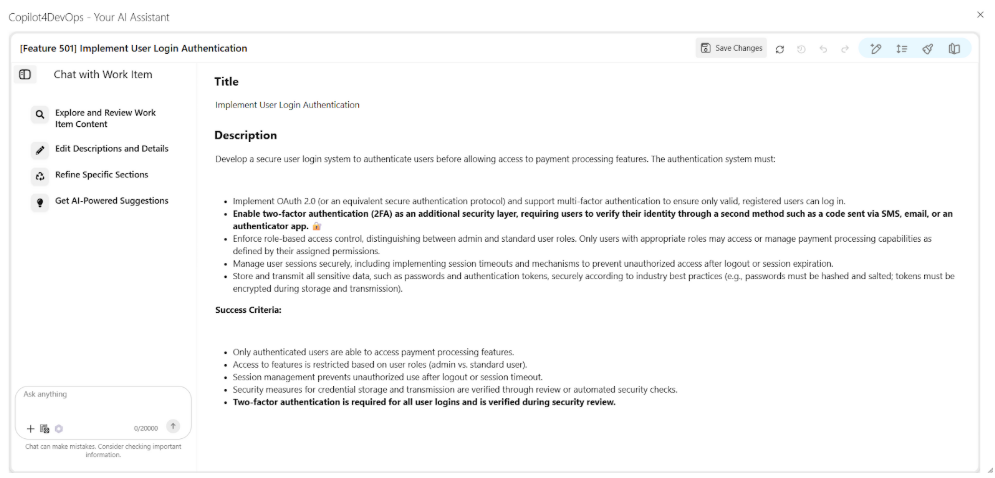
Task: Click the purple hexagon icon in chat box
Action: click(59, 428)
